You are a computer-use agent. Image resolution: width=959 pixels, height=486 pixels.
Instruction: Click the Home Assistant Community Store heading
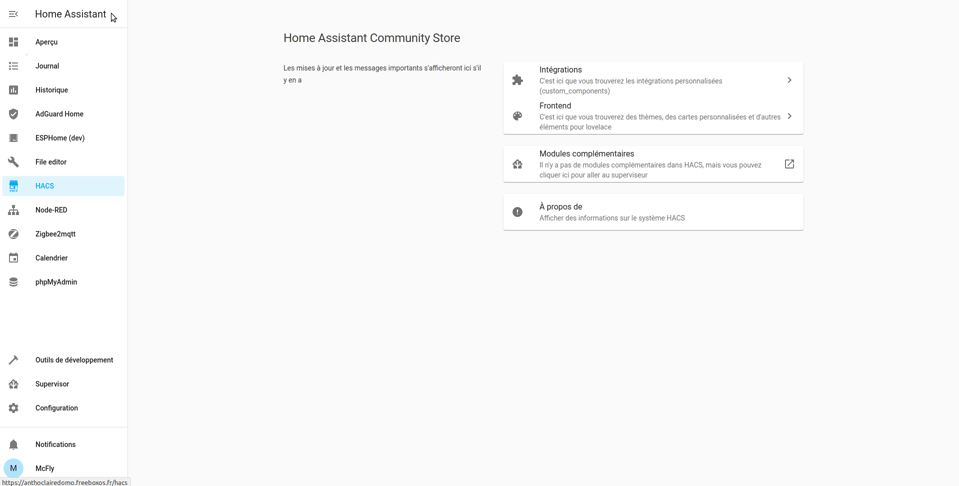[372, 38]
